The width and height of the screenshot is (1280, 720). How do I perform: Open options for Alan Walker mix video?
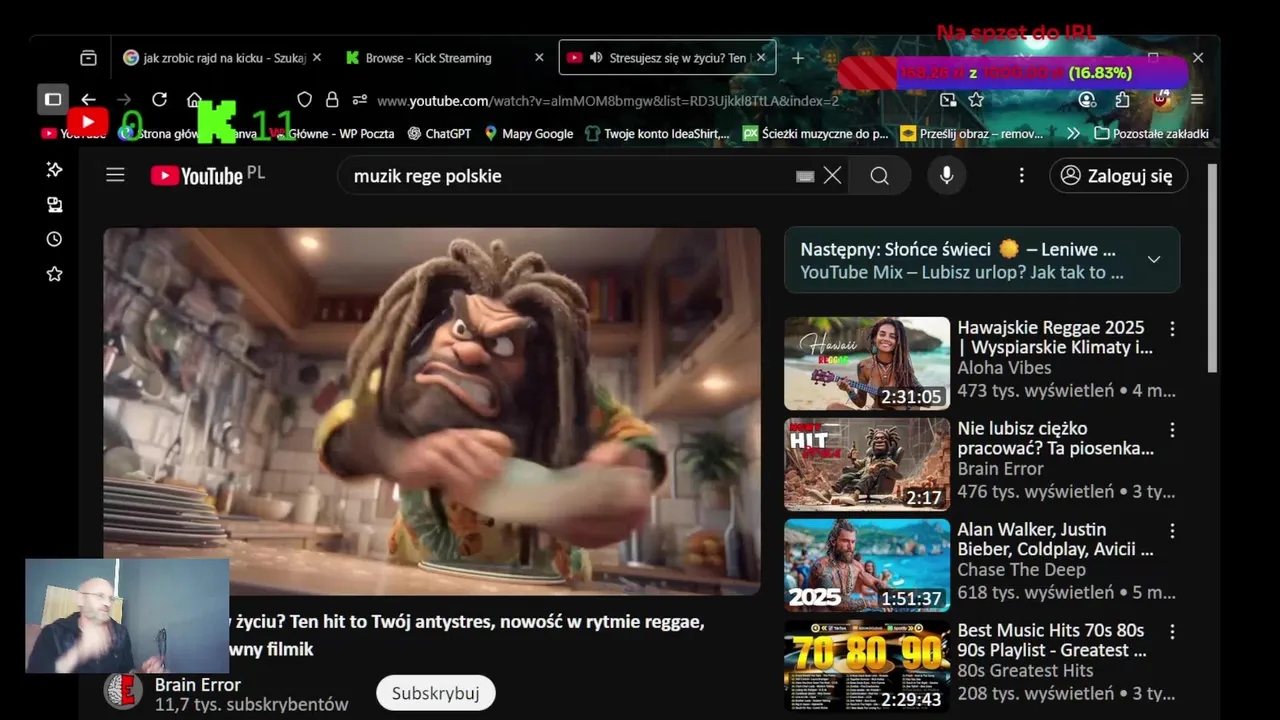click(1172, 530)
